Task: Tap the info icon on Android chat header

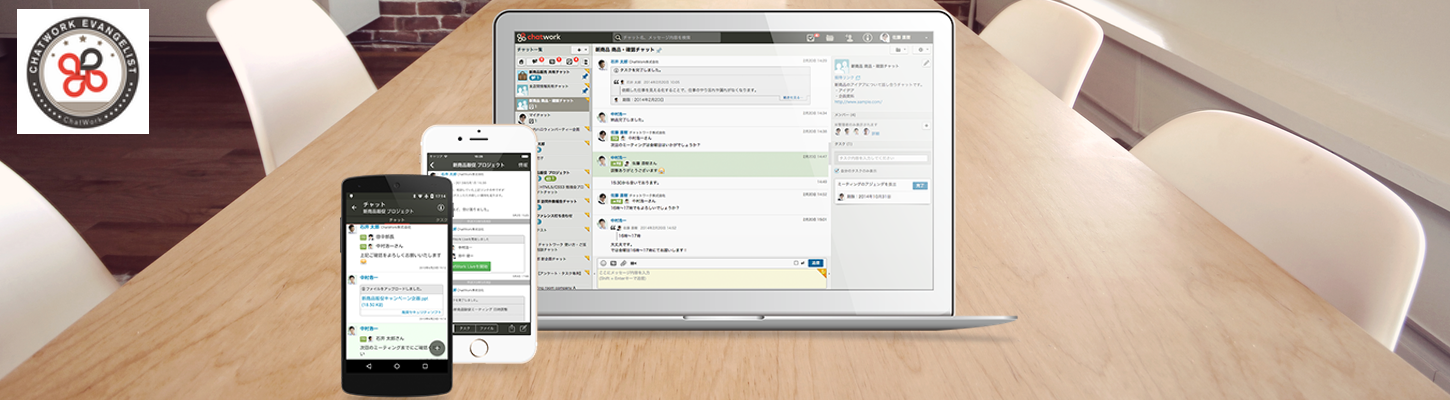Action: point(441,208)
